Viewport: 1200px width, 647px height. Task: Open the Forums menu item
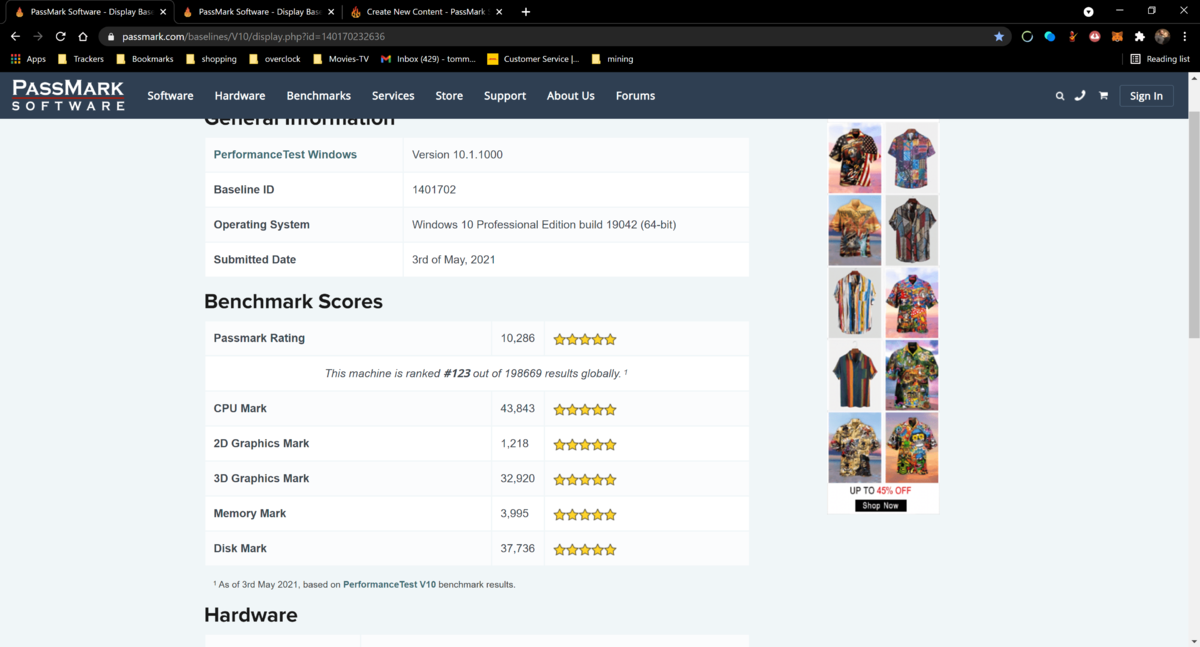click(x=635, y=96)
